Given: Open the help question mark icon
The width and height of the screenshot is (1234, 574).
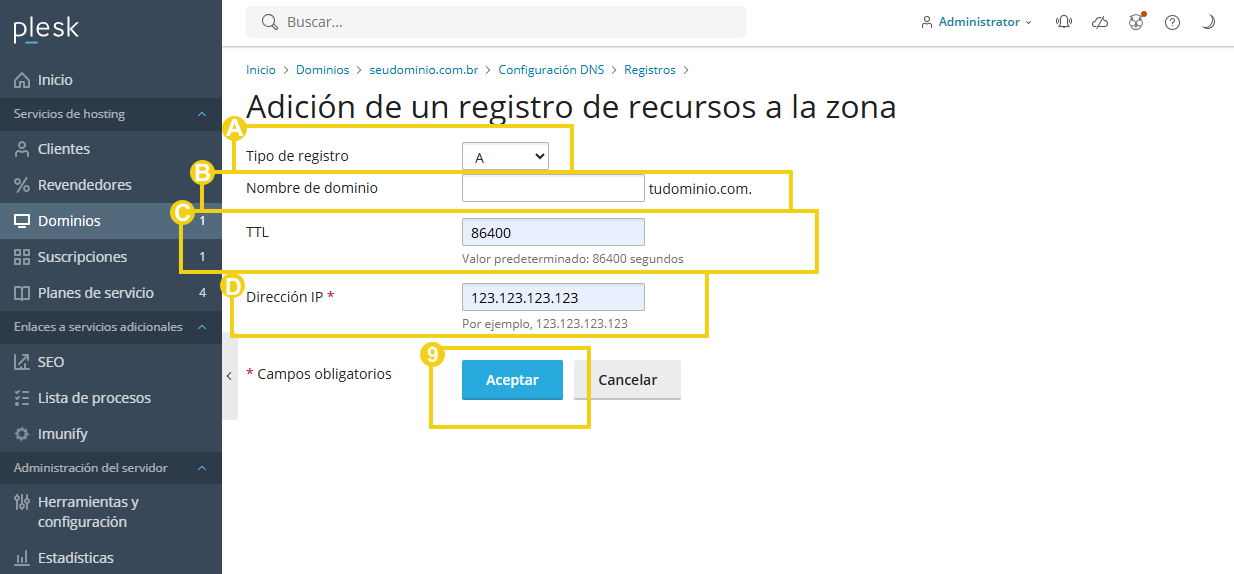Looking at the screenshot, I should (x=1172, y=22).
